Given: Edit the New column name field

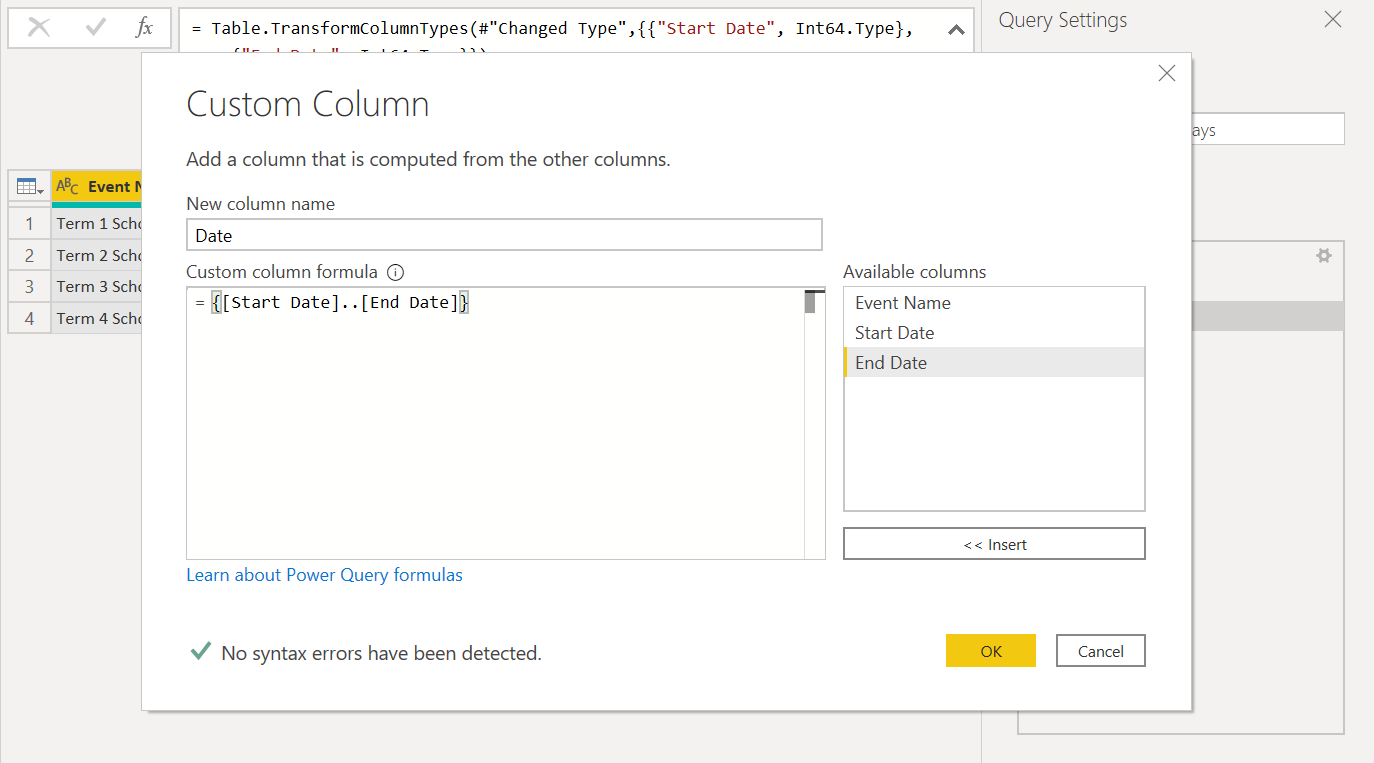Looking at the screenshot, I should pyautogui.click(x=504, y=235).
